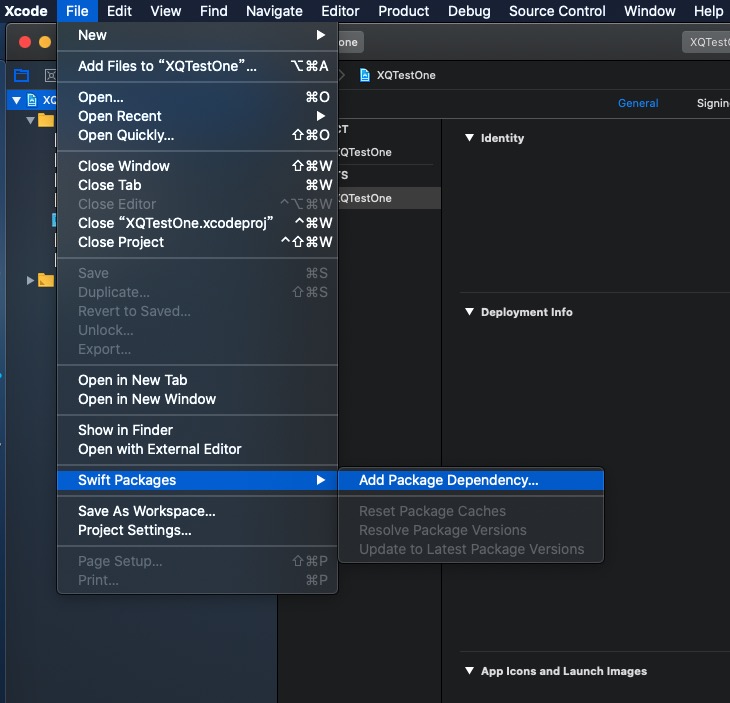
Task: Choose Open with External Editor
Action: tap(197, 449)
